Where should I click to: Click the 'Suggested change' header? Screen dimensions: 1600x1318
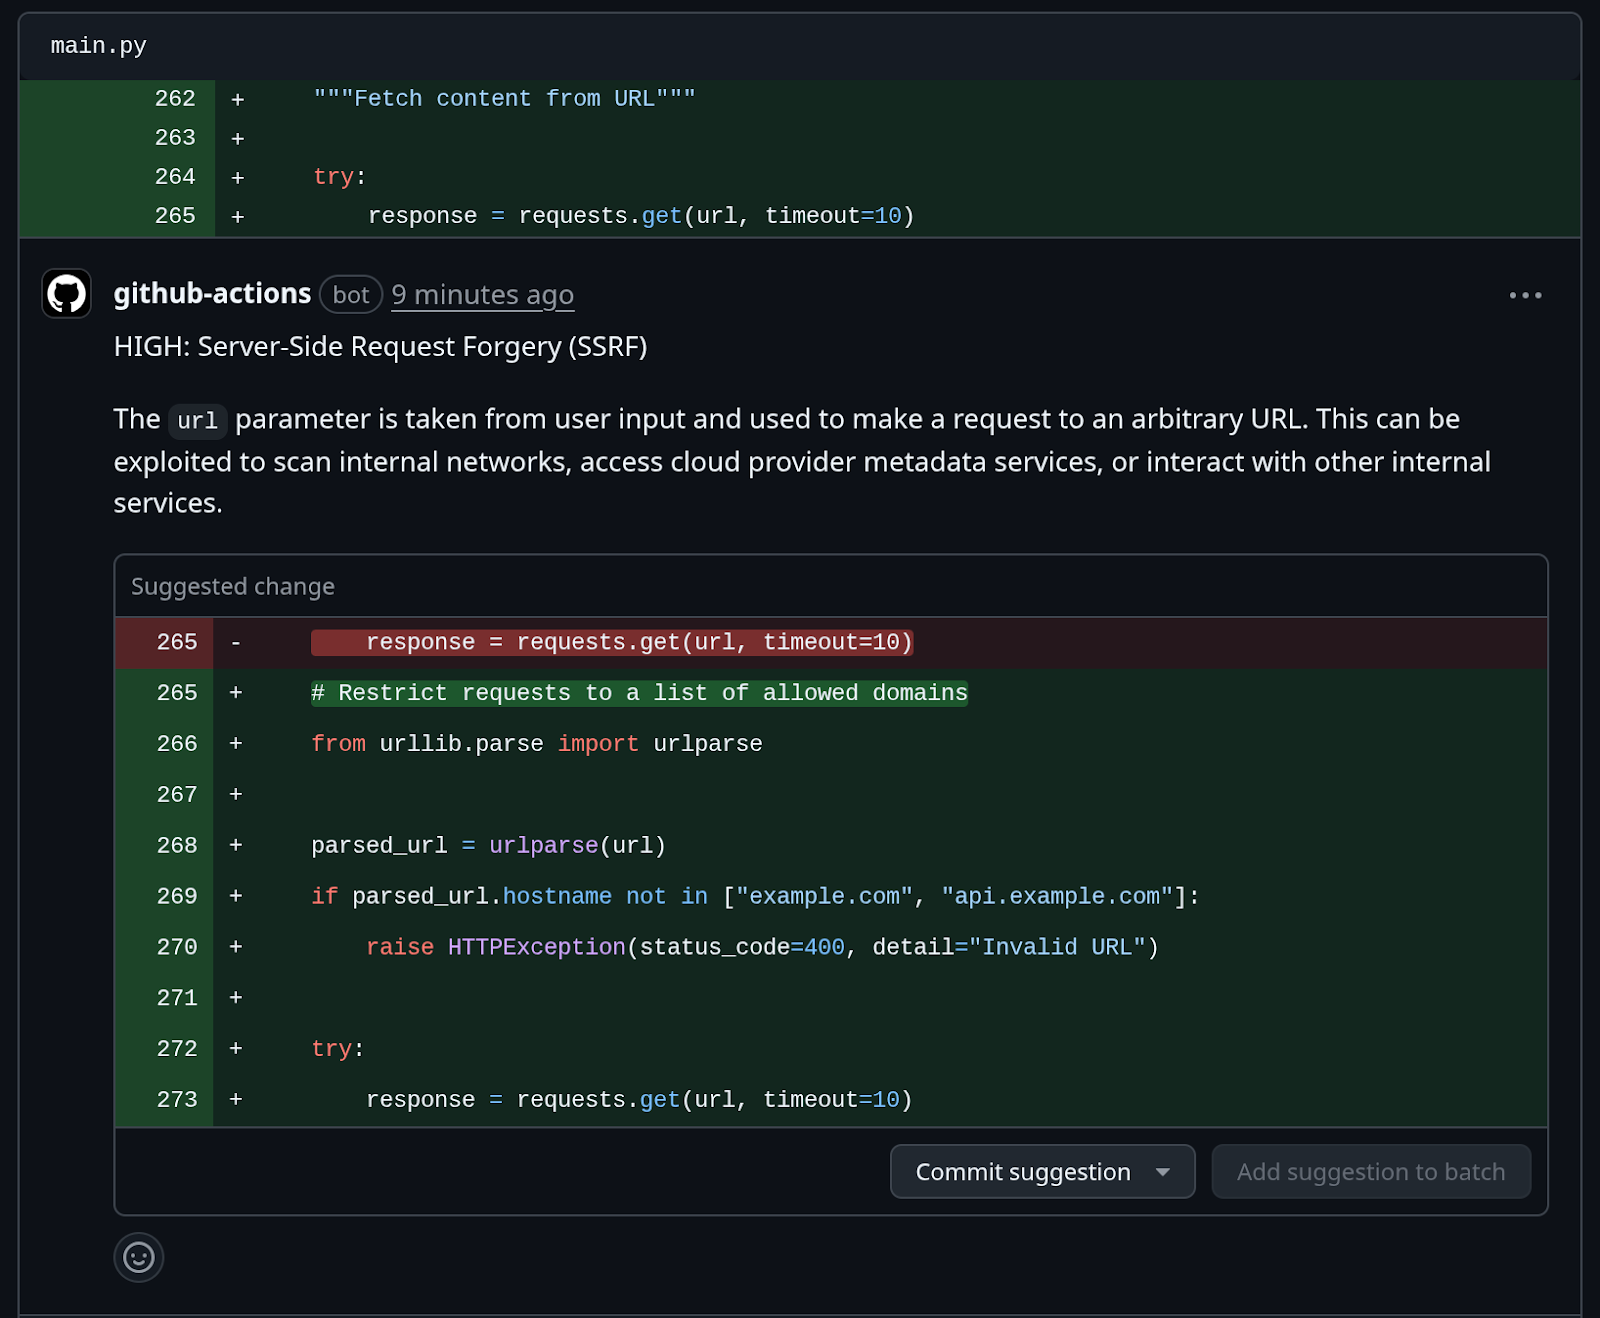point(233,587)
